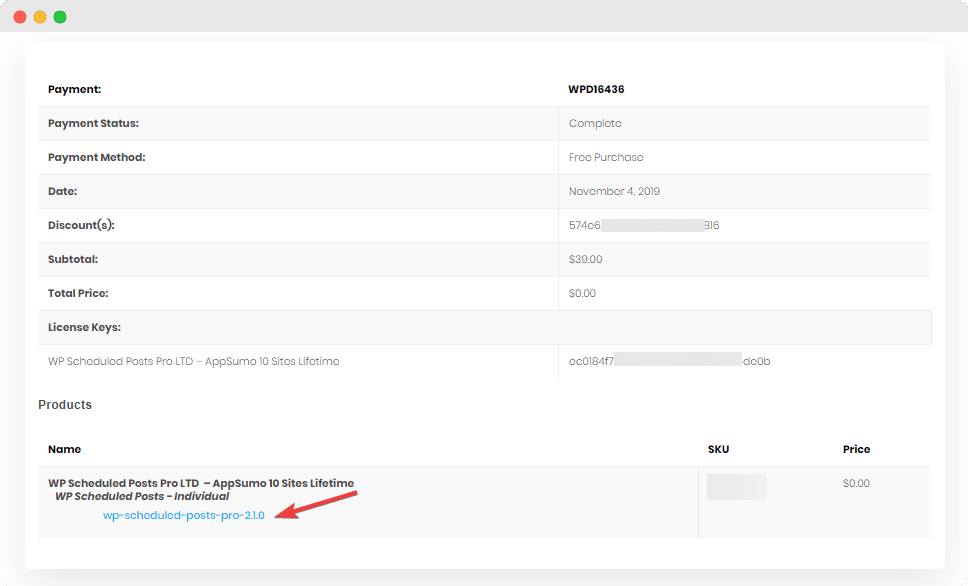This screenshot has width=968, height=586.
Task: Click the 'Discount(s):' label
Action: (x=81, y=225)
